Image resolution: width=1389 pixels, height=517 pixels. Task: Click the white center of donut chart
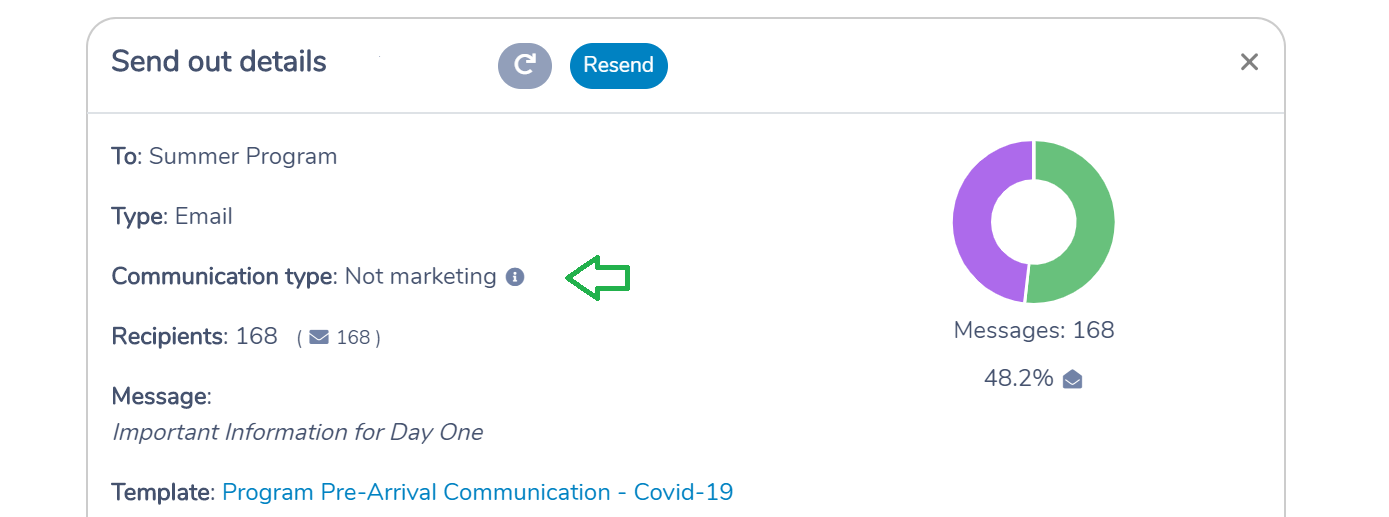(1034, 222)
